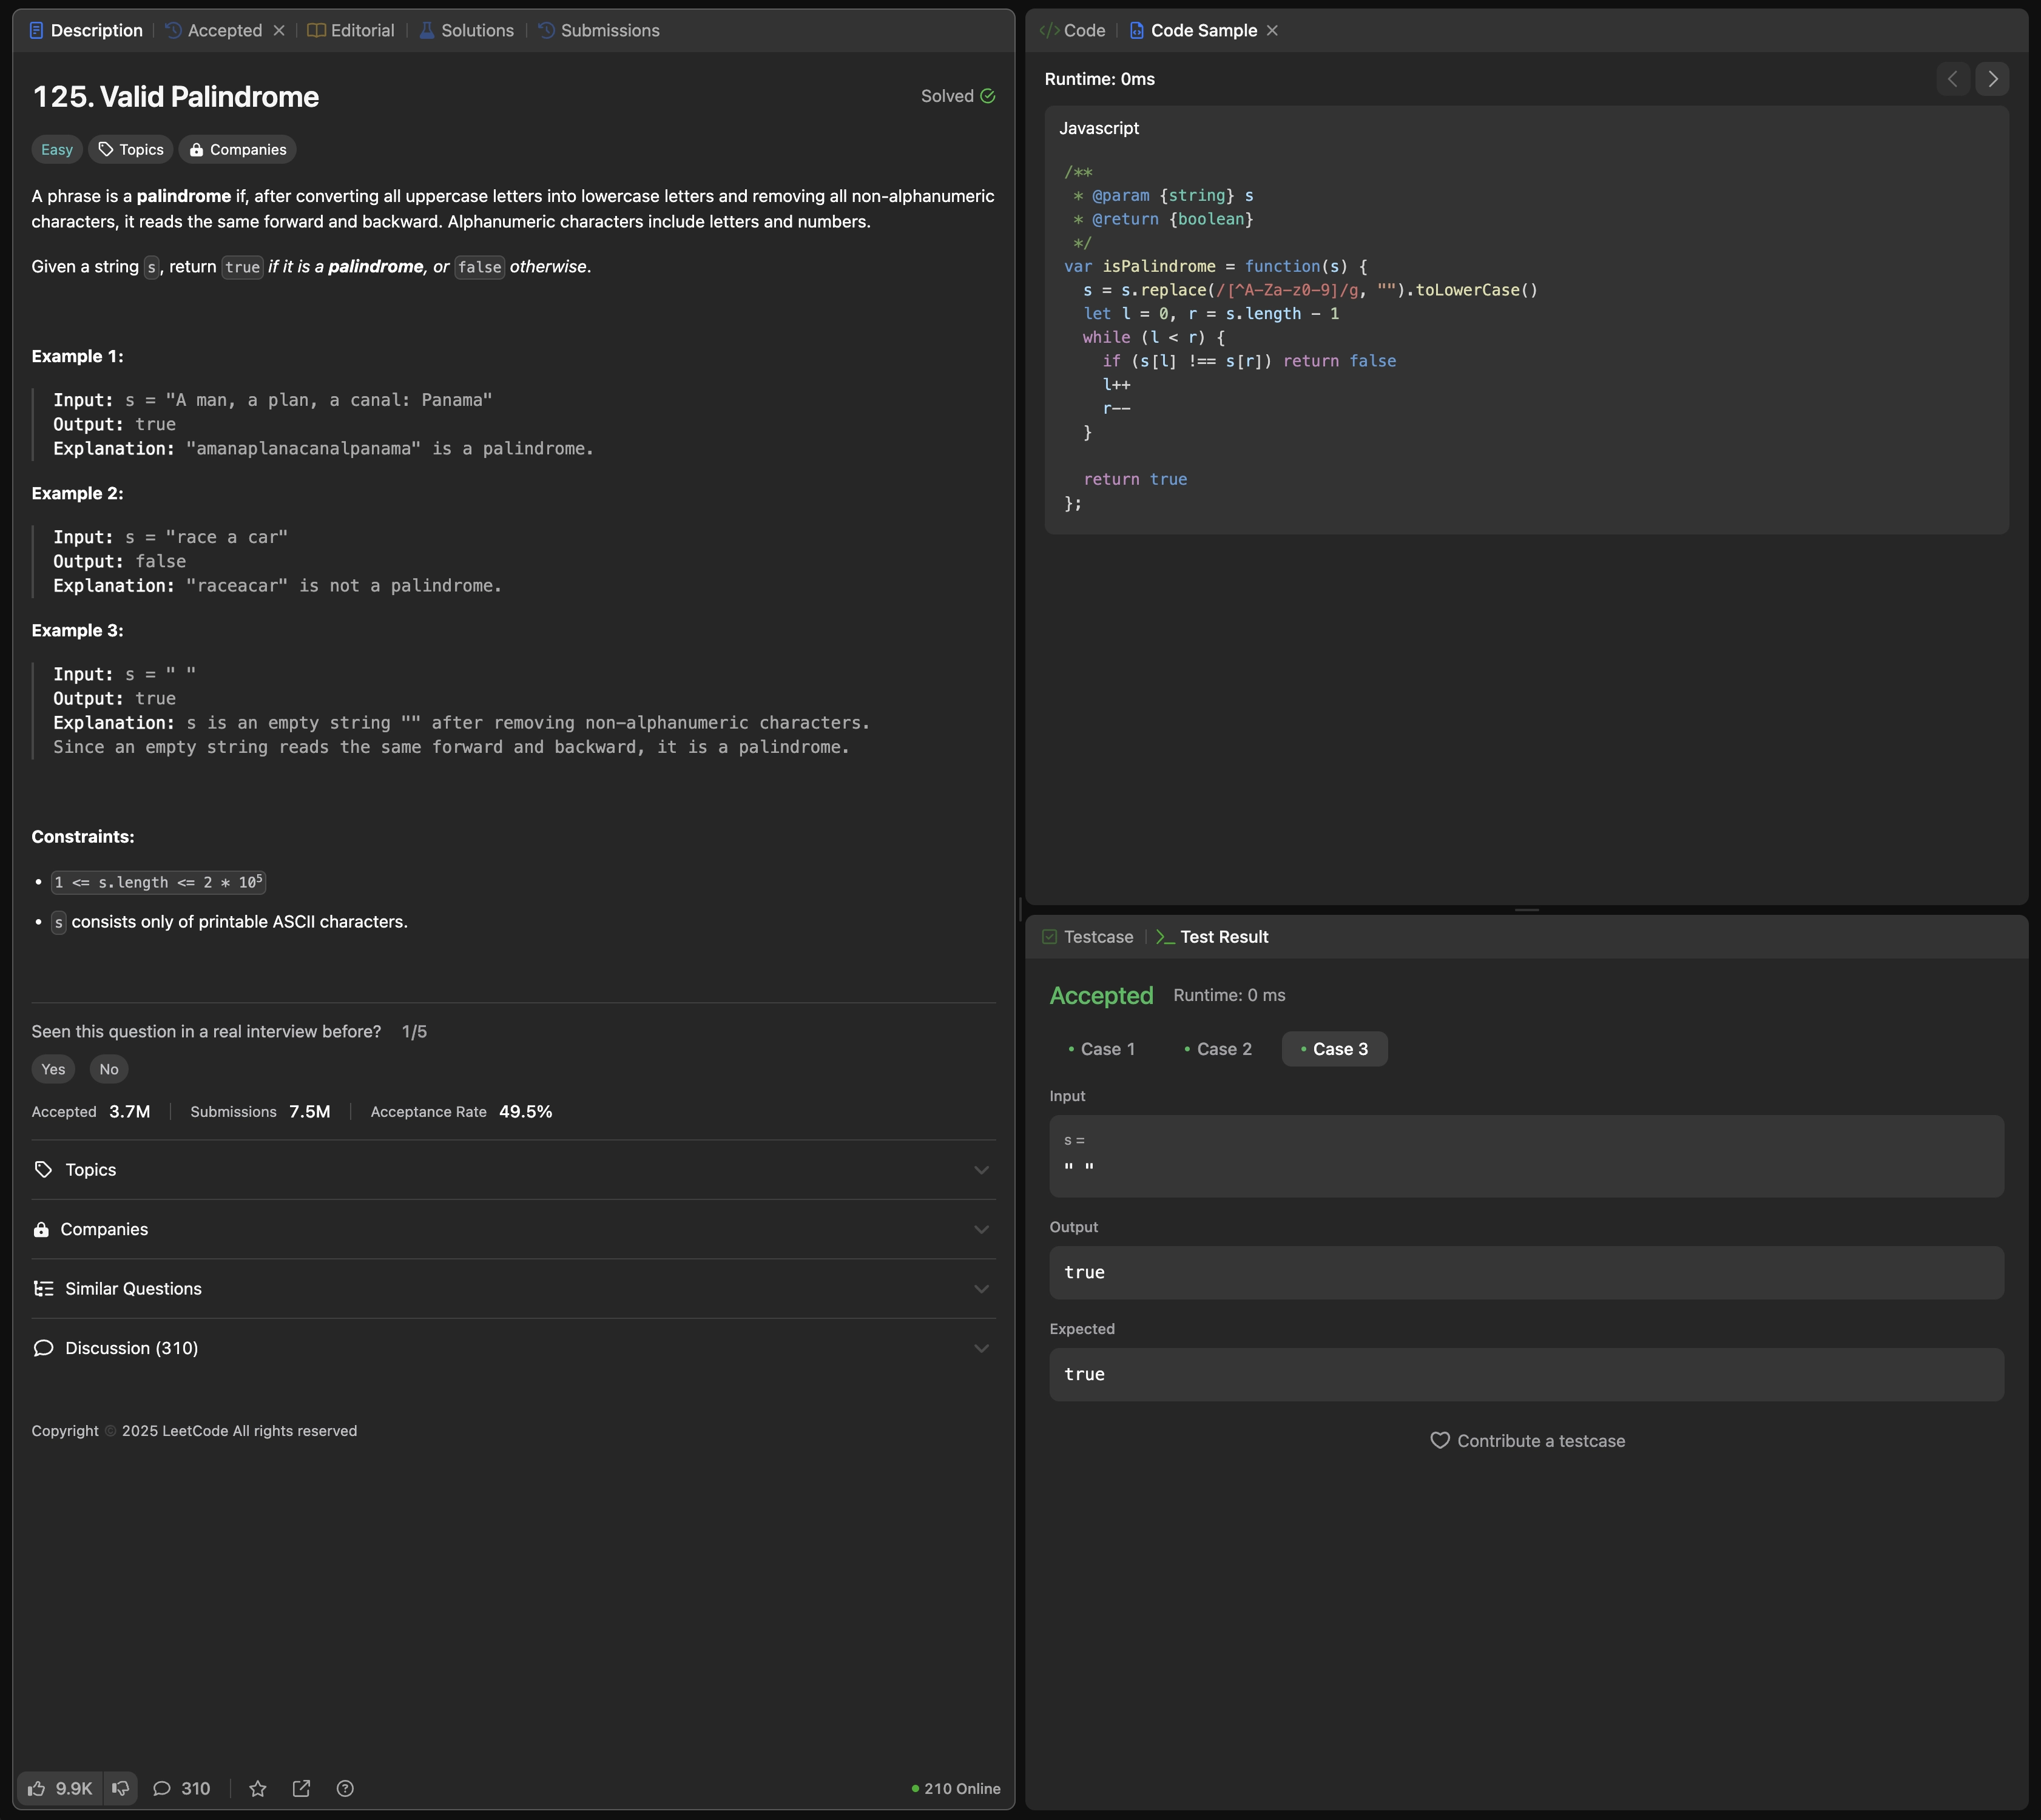Click the panel divider handle above Testcase
The image size is (2041, 1820).
pyautogui.click(x=1527, y=910)
